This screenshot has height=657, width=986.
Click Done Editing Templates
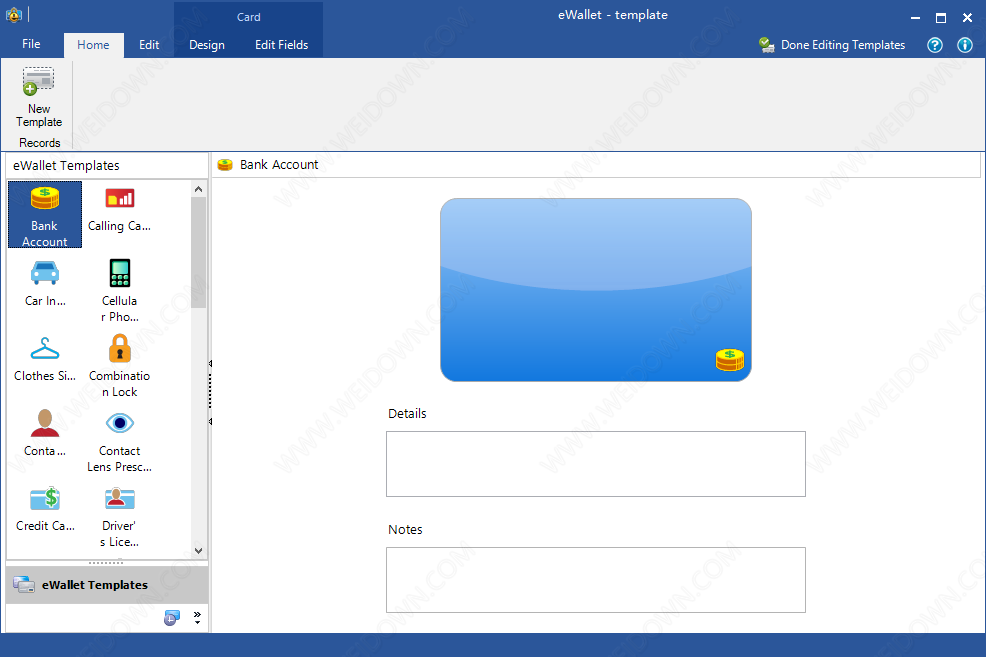pos(831,45)
